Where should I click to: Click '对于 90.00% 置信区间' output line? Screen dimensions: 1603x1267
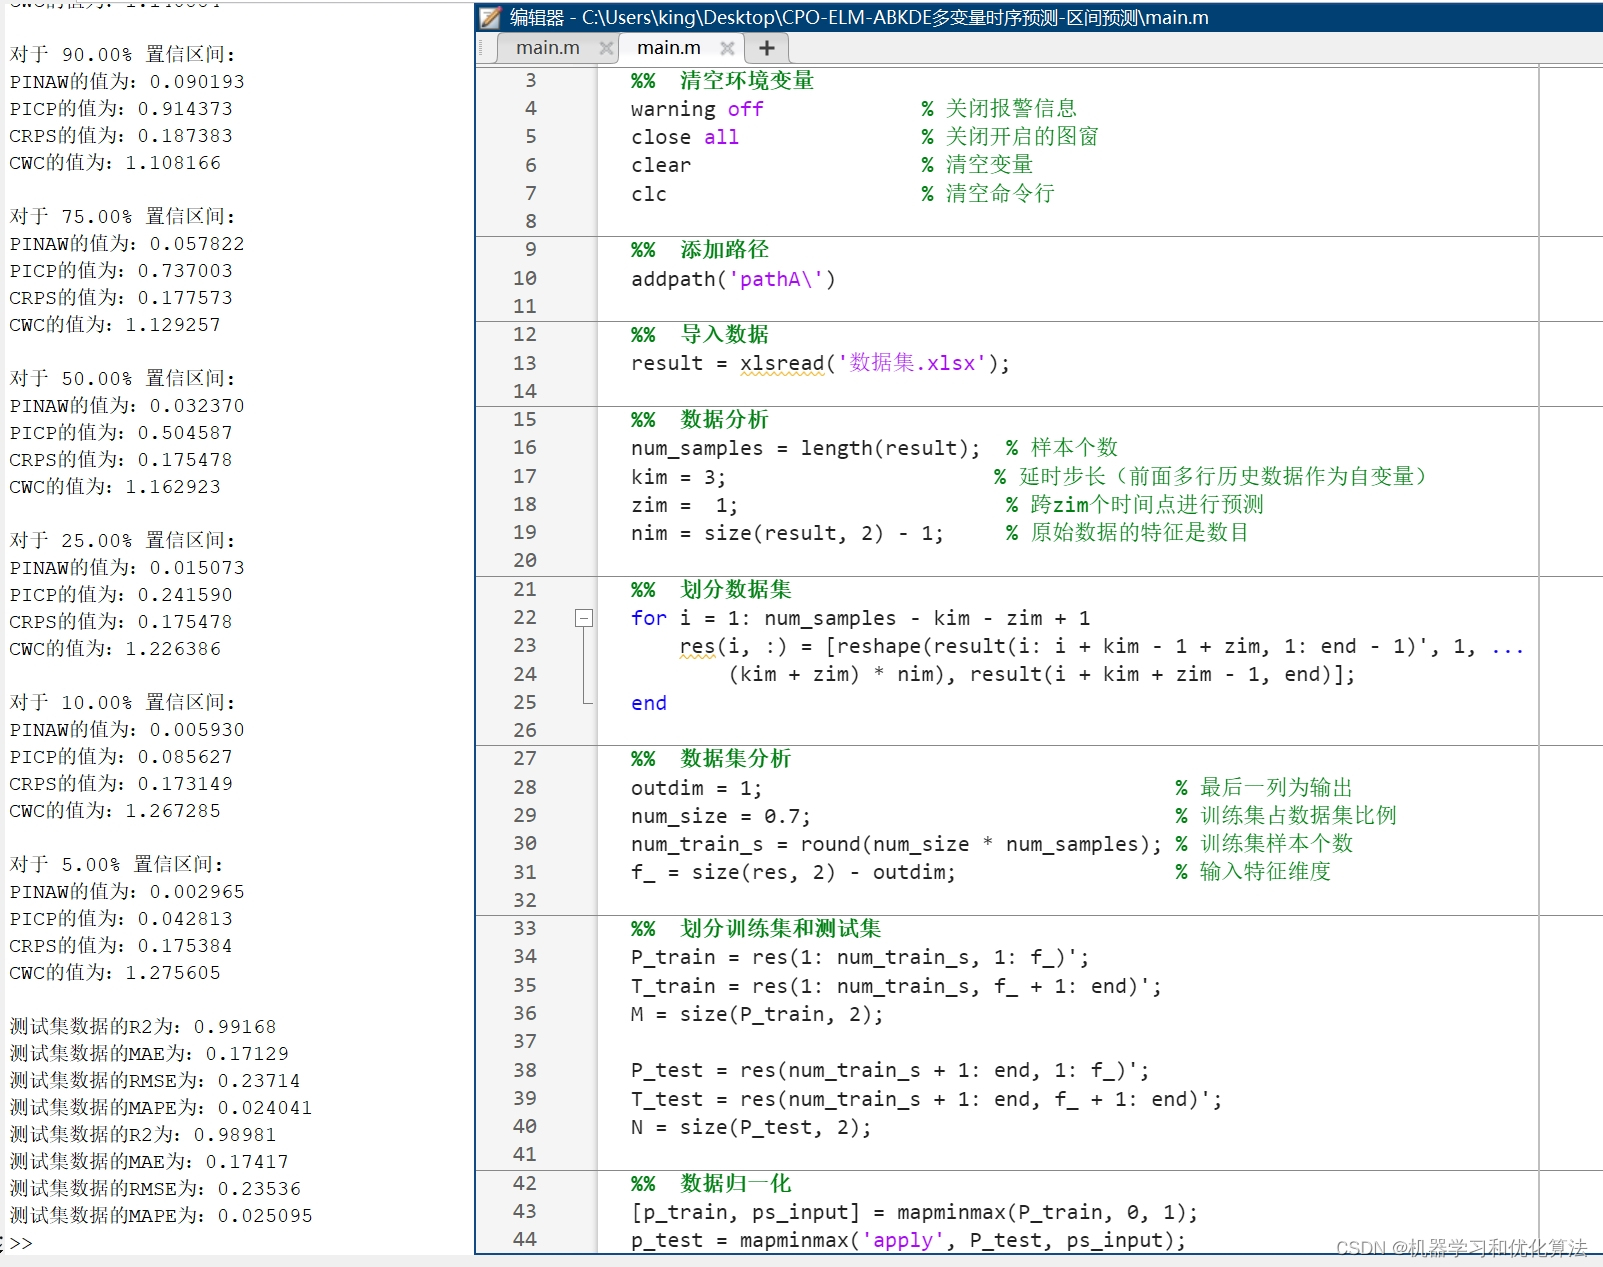pos(123,54)
